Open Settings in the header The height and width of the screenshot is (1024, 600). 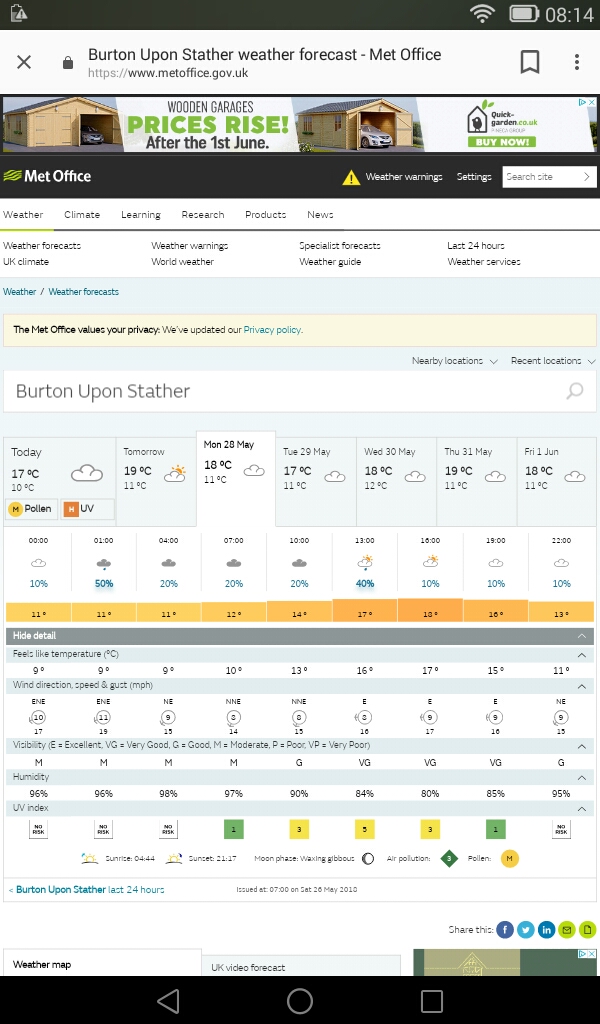point(474,176)
